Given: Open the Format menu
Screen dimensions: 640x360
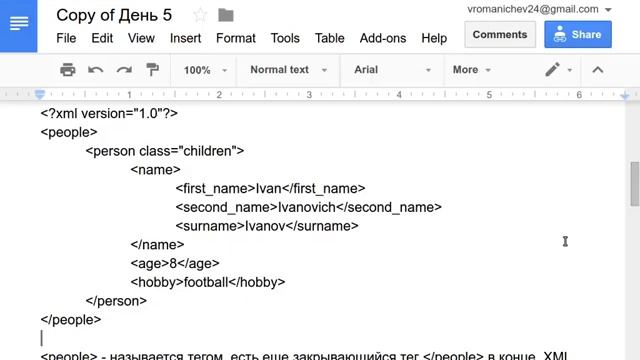Looking at the screenshot, I should pyautogui.click(x=236, y=38).
